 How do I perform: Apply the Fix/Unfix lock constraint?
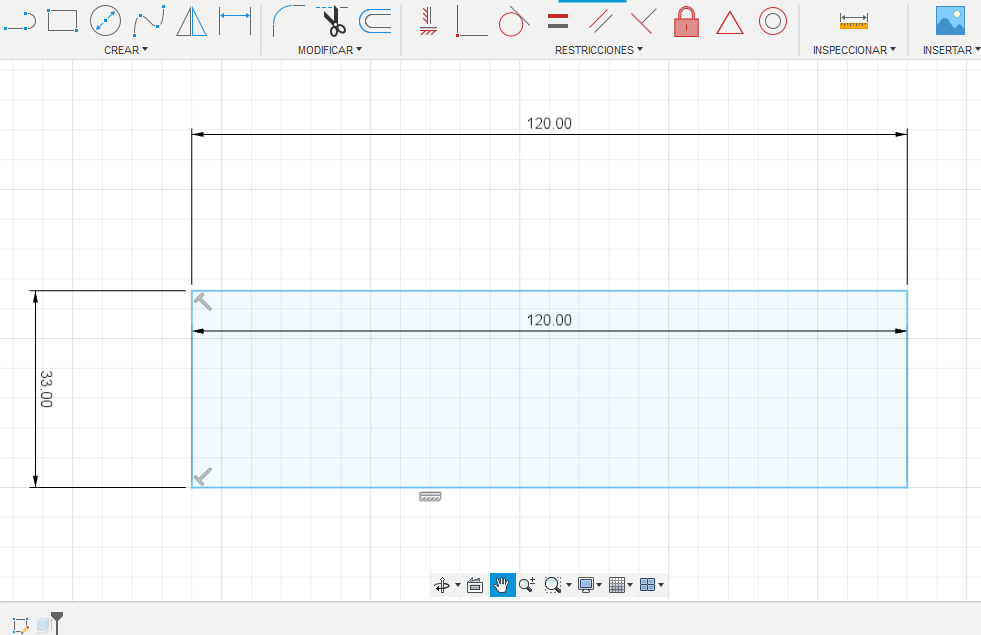pos(686,22)
